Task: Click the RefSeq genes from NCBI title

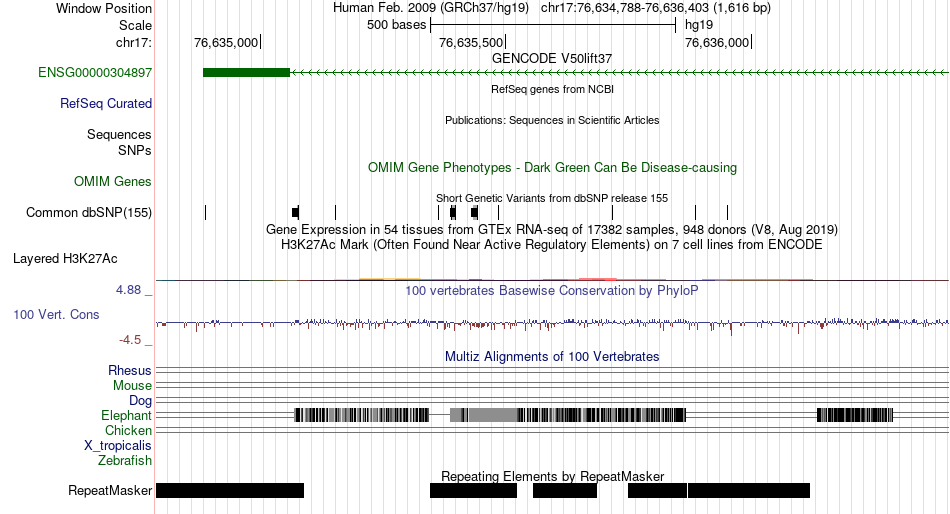Action: pyautogui.click(x=552, y=89)
